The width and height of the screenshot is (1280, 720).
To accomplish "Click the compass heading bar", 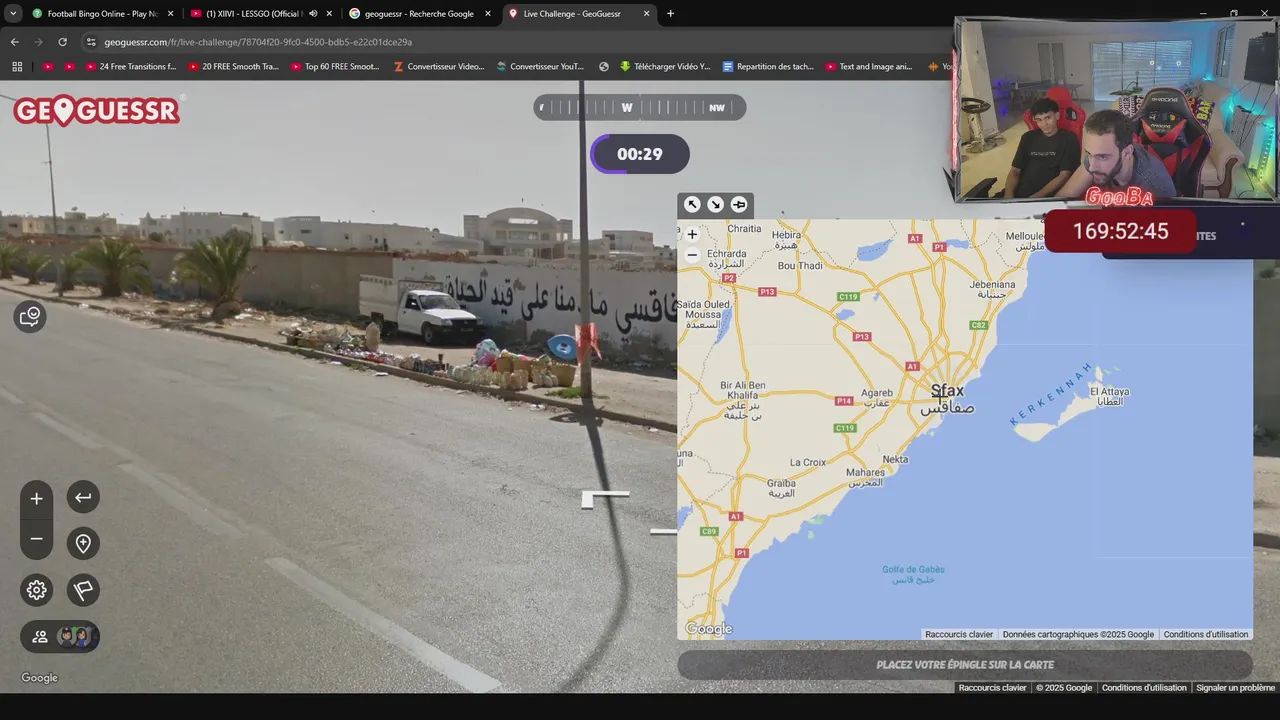I will pos(639,107).
